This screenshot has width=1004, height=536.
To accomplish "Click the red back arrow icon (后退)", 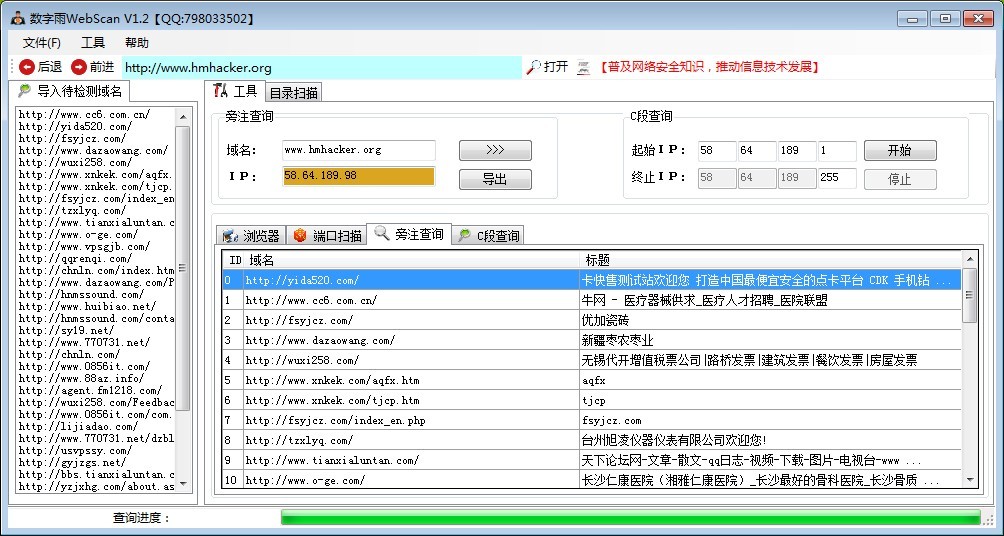I will coord(27,67).
